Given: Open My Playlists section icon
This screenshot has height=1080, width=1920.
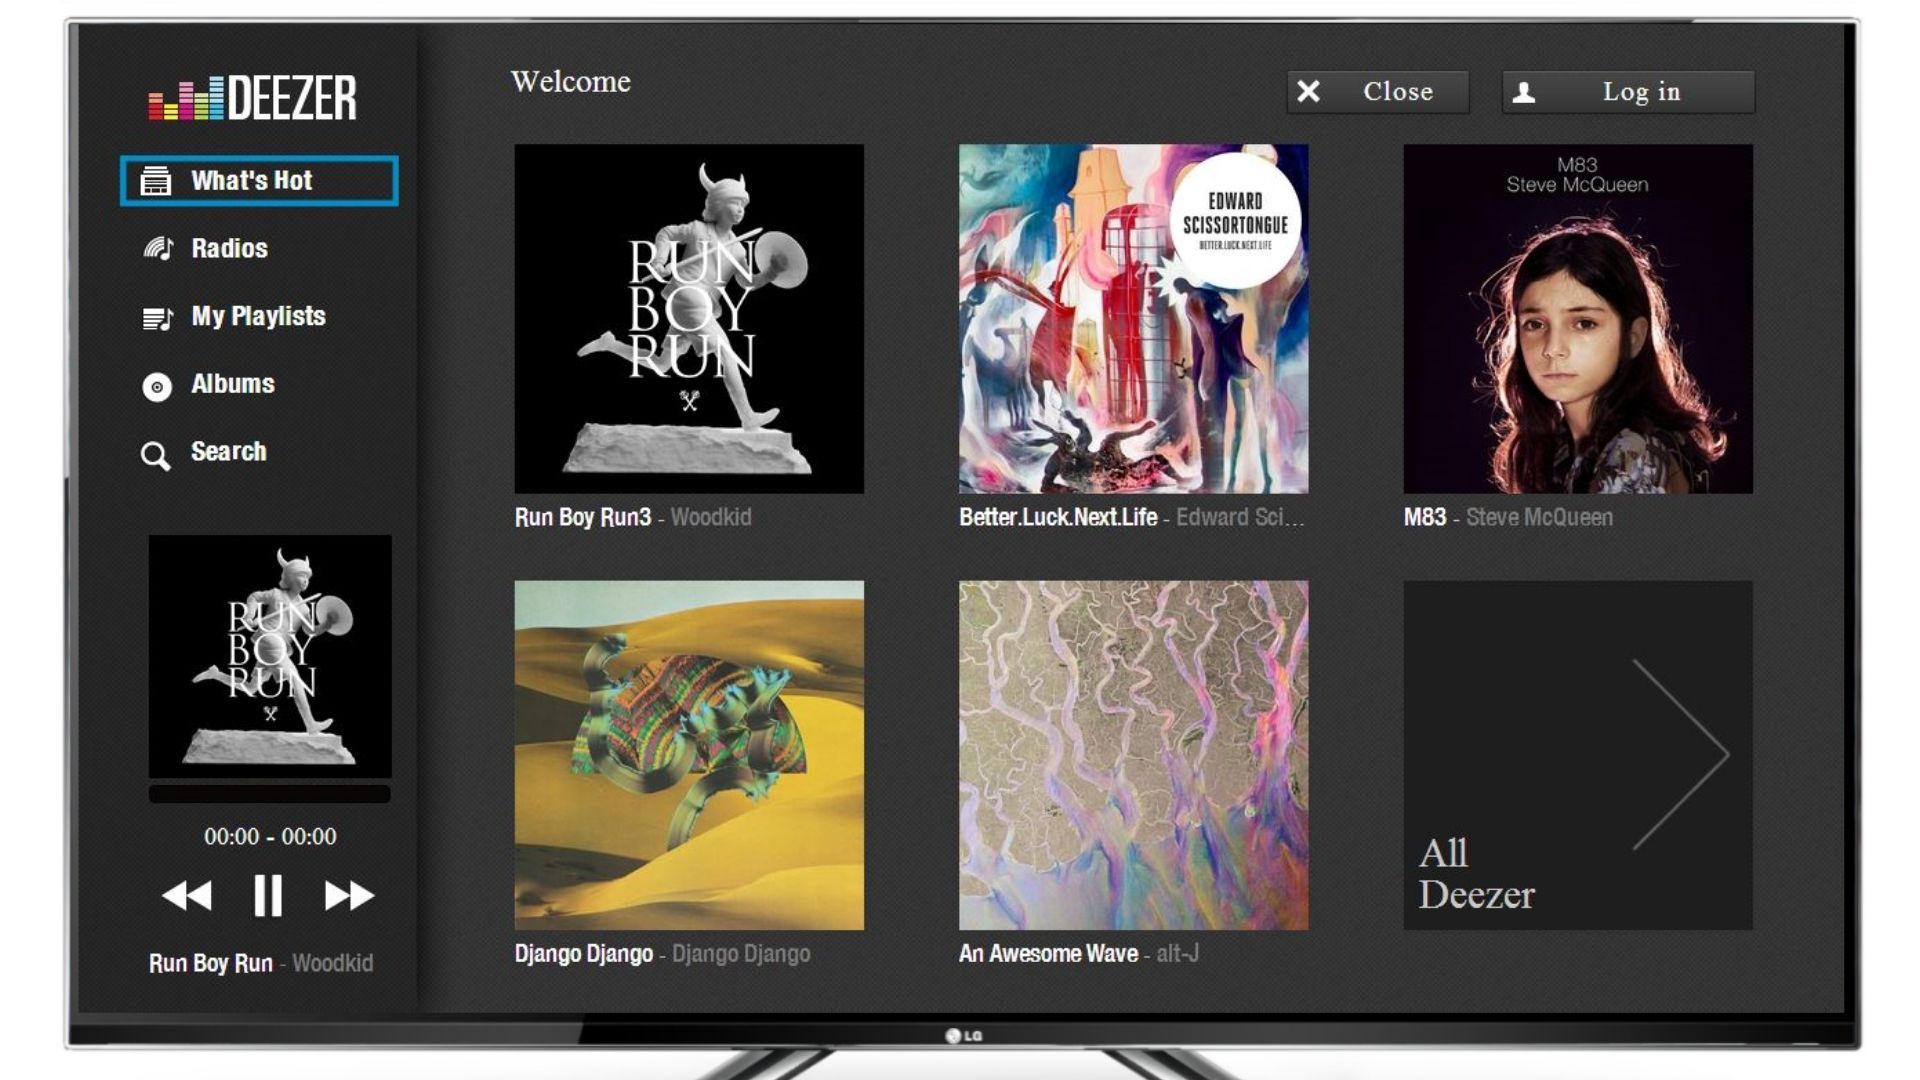Looking at the screenshot, I should coord(154,316).
